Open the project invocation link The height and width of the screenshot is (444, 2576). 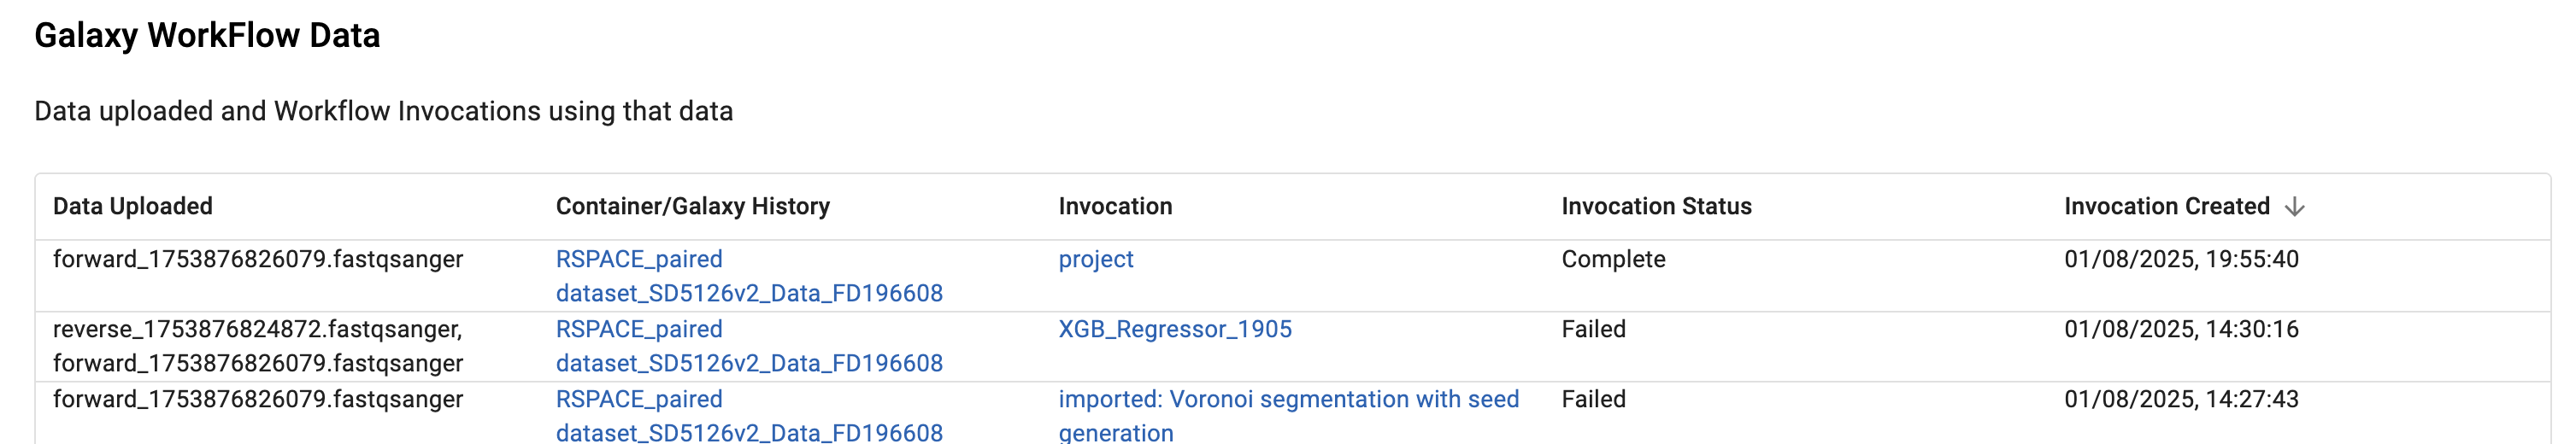point(1096,260)
